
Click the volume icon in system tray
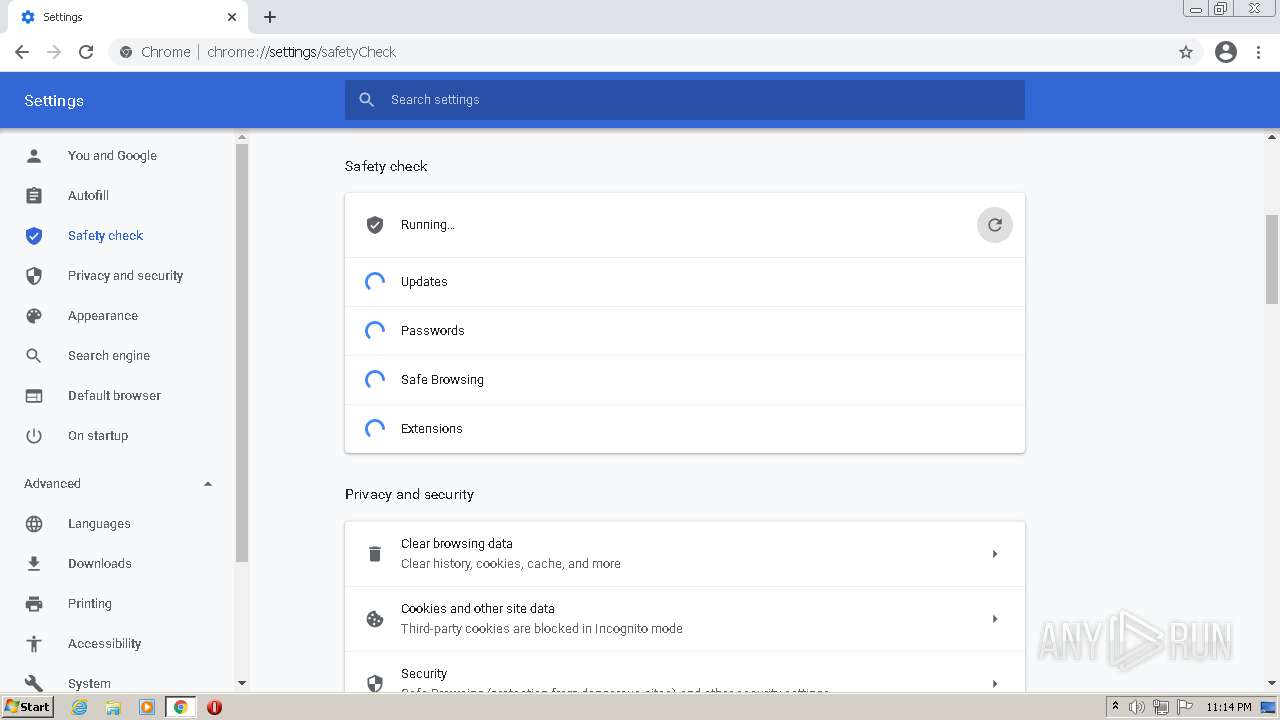1137,707
